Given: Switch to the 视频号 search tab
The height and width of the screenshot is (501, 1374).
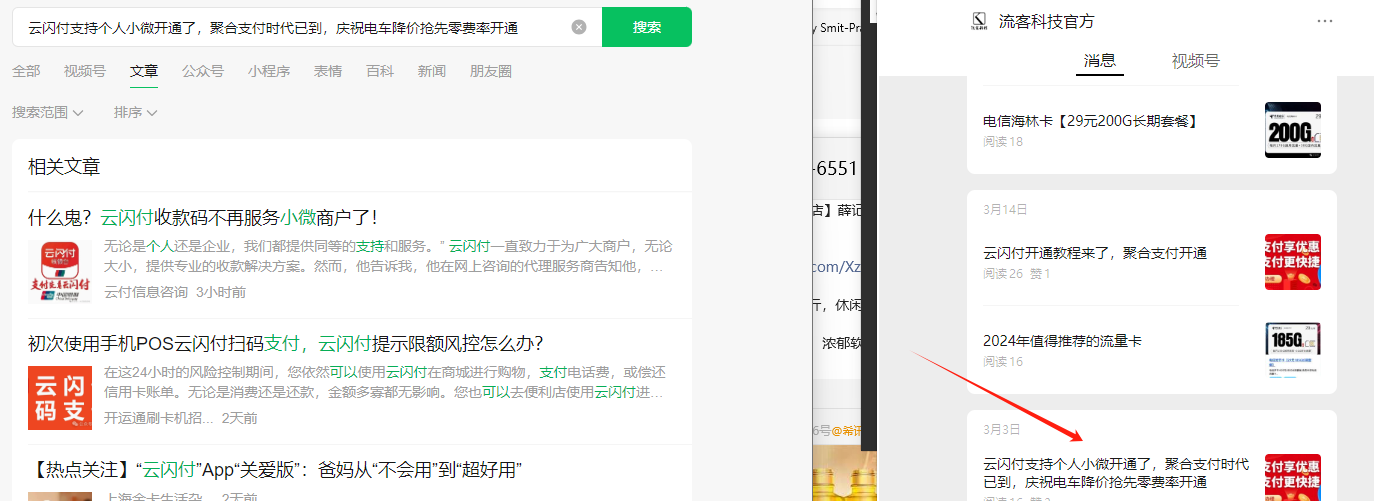Looking at the screenshot, I should (x=85, y=71).
